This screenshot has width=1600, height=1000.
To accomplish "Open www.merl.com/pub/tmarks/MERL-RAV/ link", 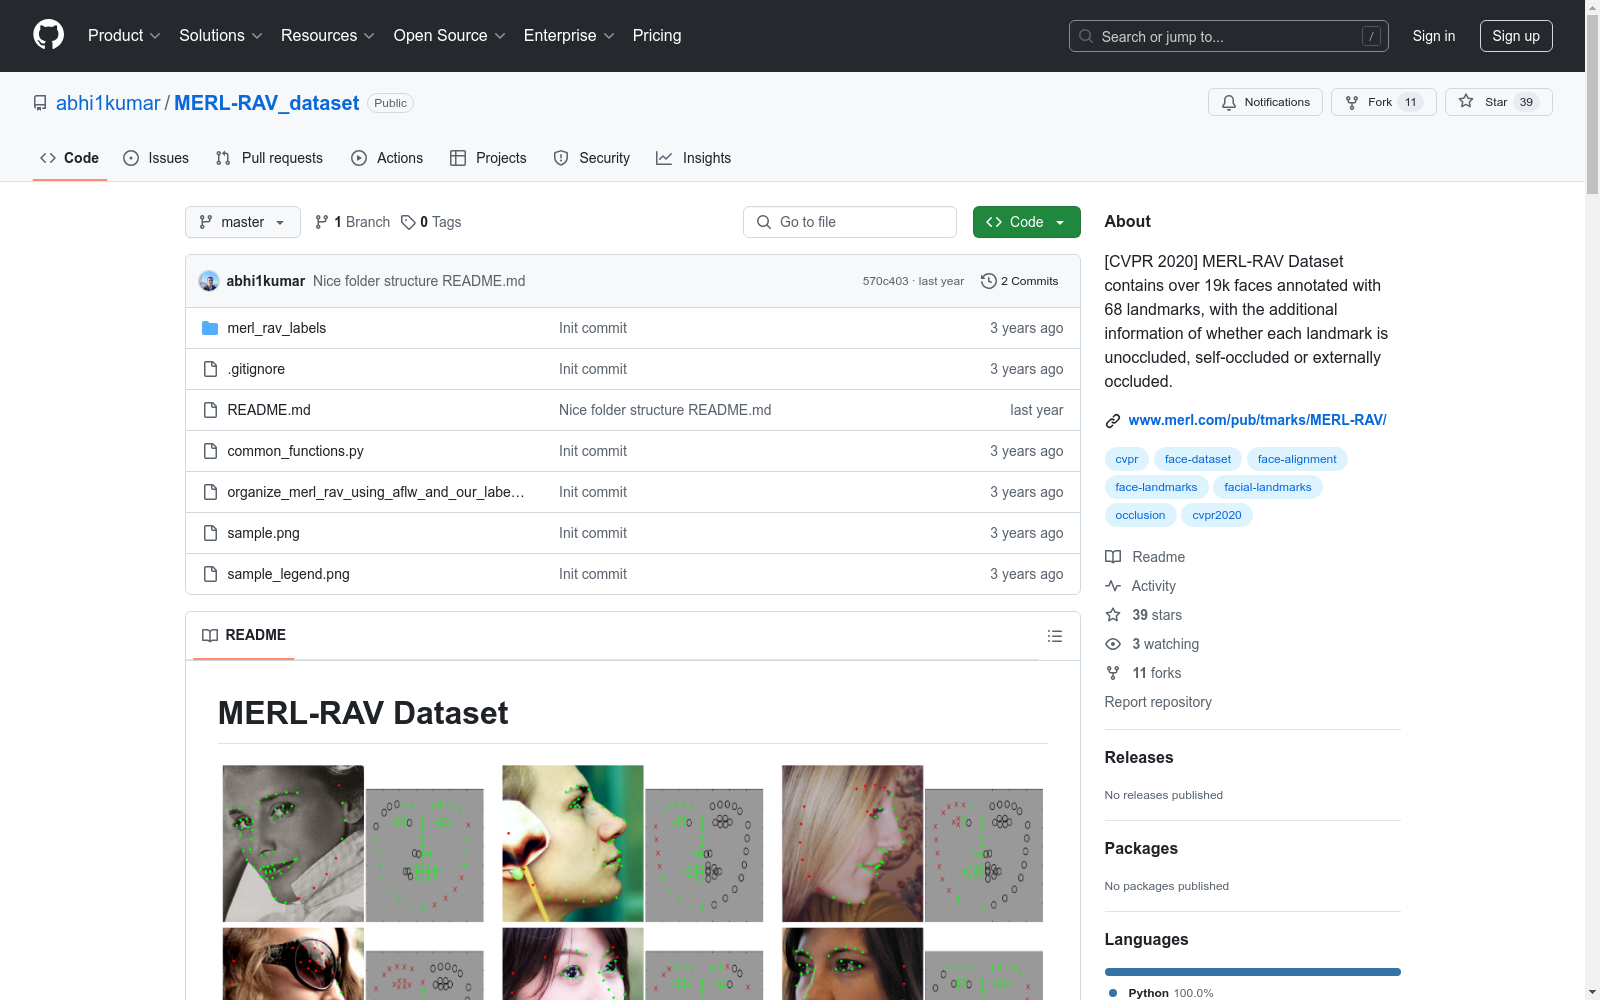I will tap(1257, 420).
